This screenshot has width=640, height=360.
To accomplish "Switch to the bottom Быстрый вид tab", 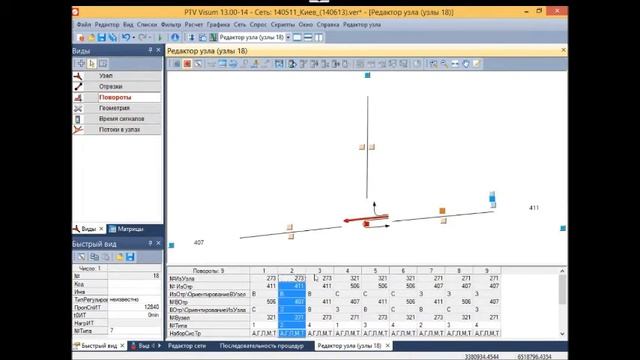I will (99, 346).
